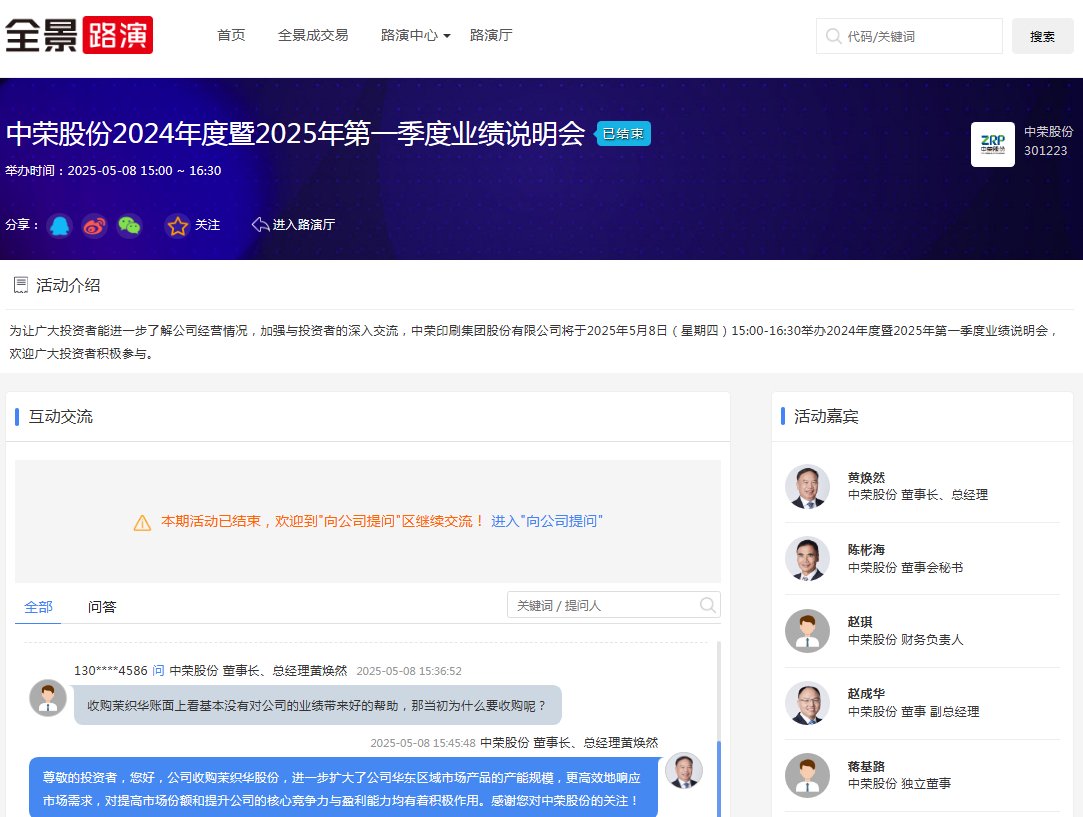
Task: Open the 首页 menu item
Action: pos(231,34)
